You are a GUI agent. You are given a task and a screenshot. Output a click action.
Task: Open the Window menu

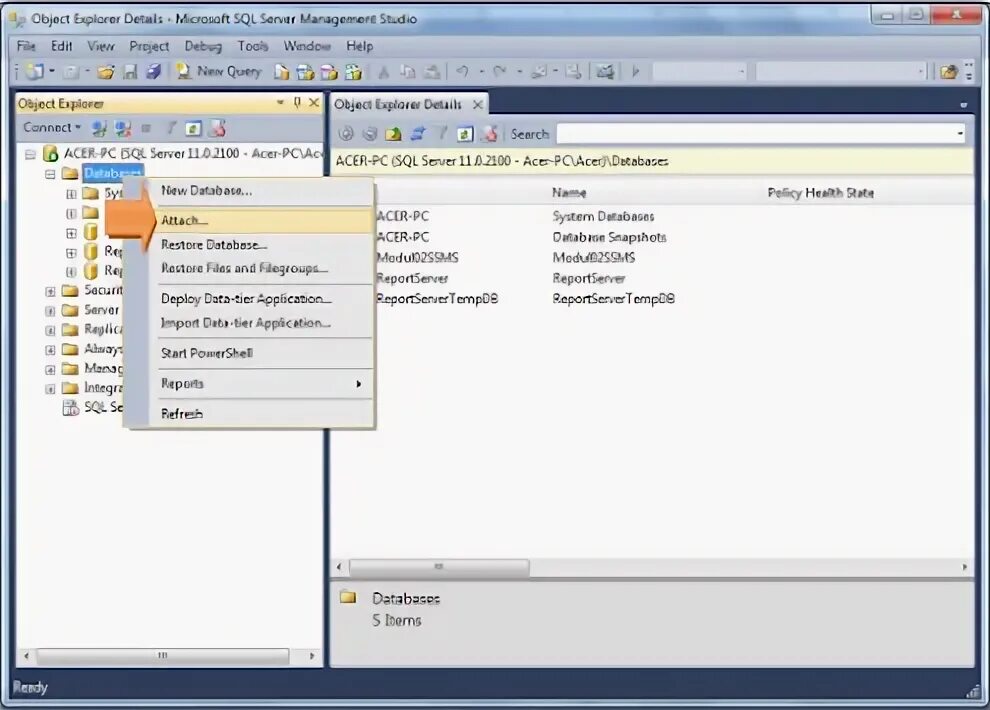point(307,46)
